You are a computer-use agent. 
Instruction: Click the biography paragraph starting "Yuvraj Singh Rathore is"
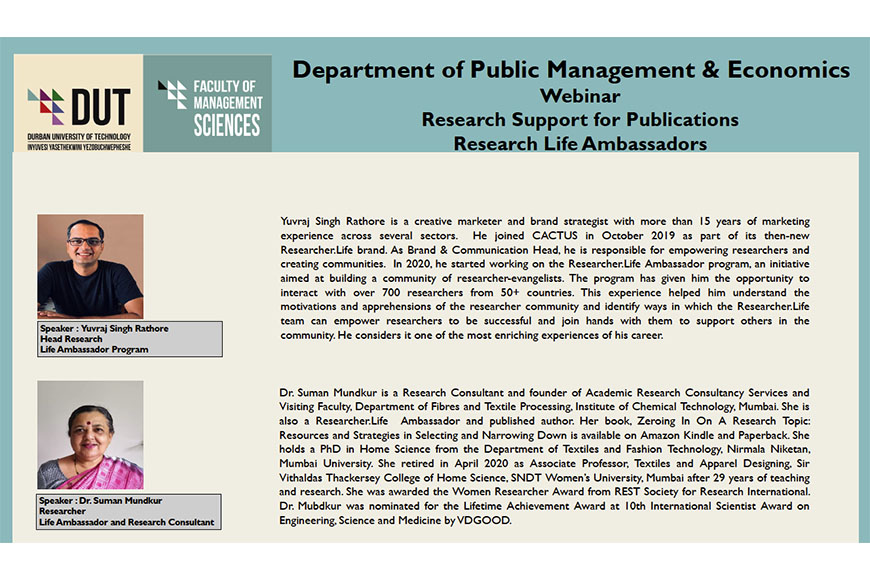[x=545, y=278]
